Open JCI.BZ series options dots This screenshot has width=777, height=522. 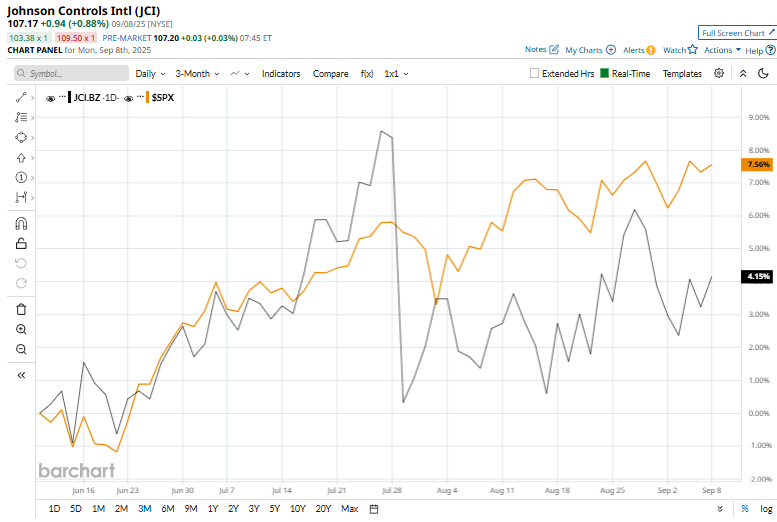62,96
